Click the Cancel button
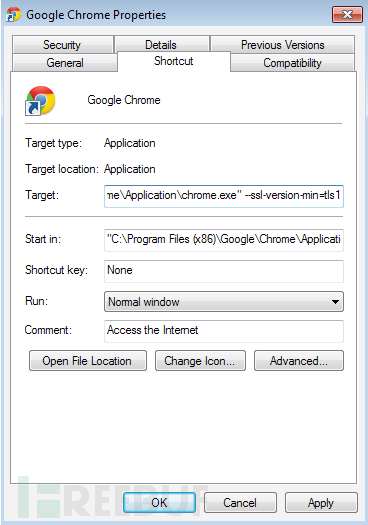Image resolution: width=368 pixels, height=525 pixels. point(240,502)
